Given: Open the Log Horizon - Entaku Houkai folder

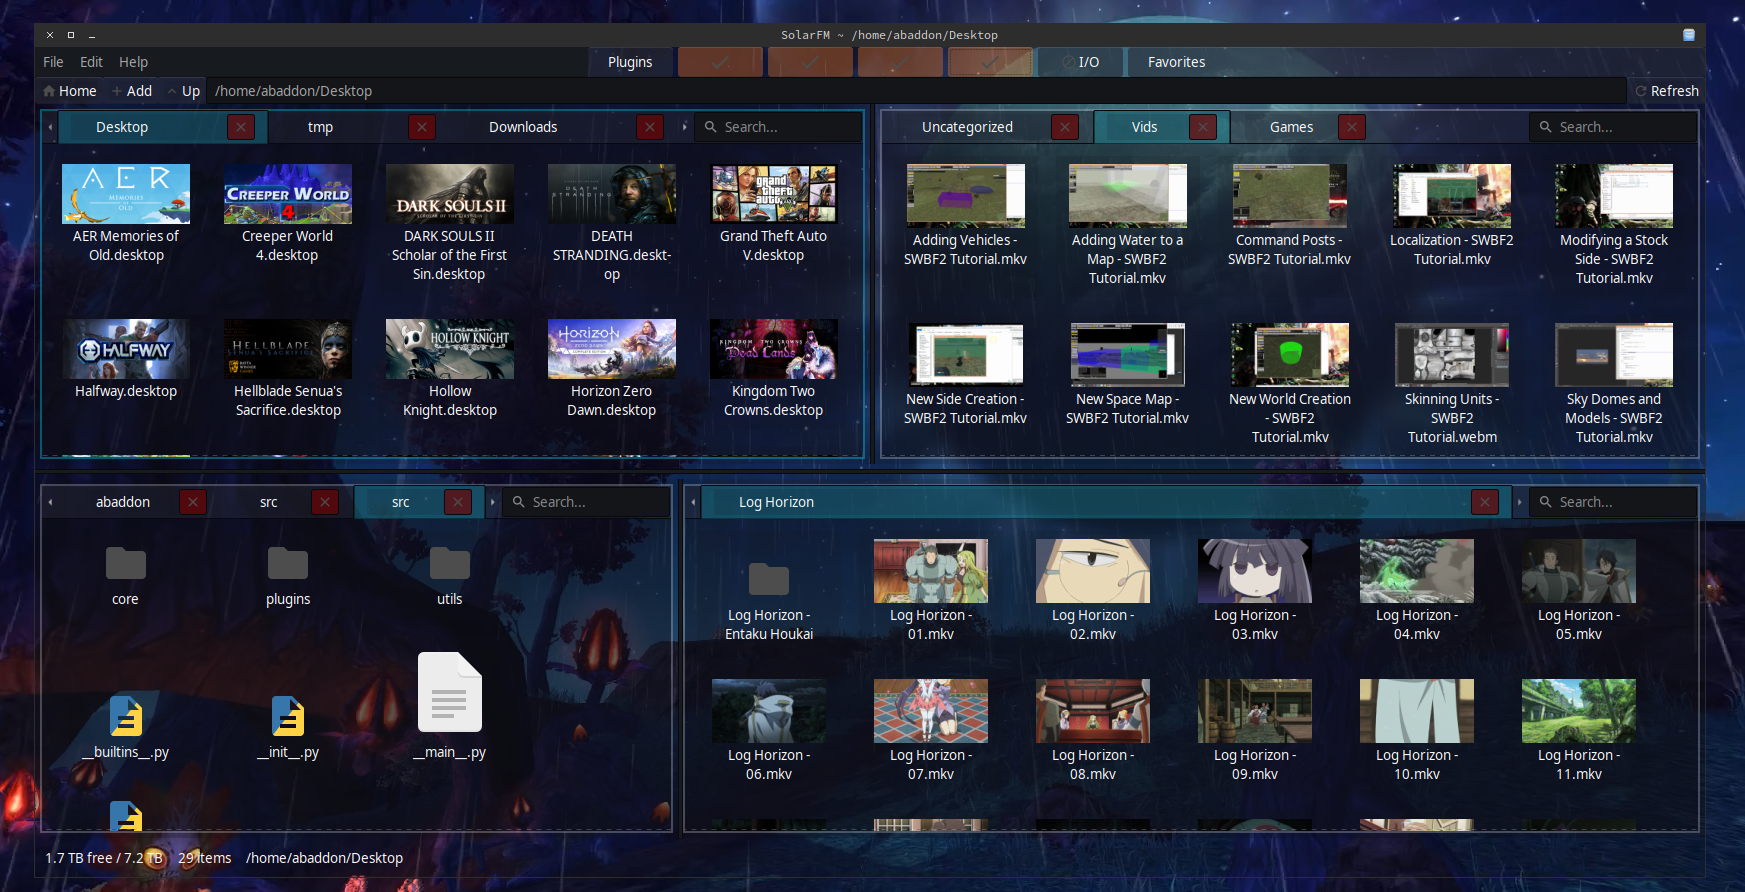Looking at the screenshot, I should pos(769,580).
